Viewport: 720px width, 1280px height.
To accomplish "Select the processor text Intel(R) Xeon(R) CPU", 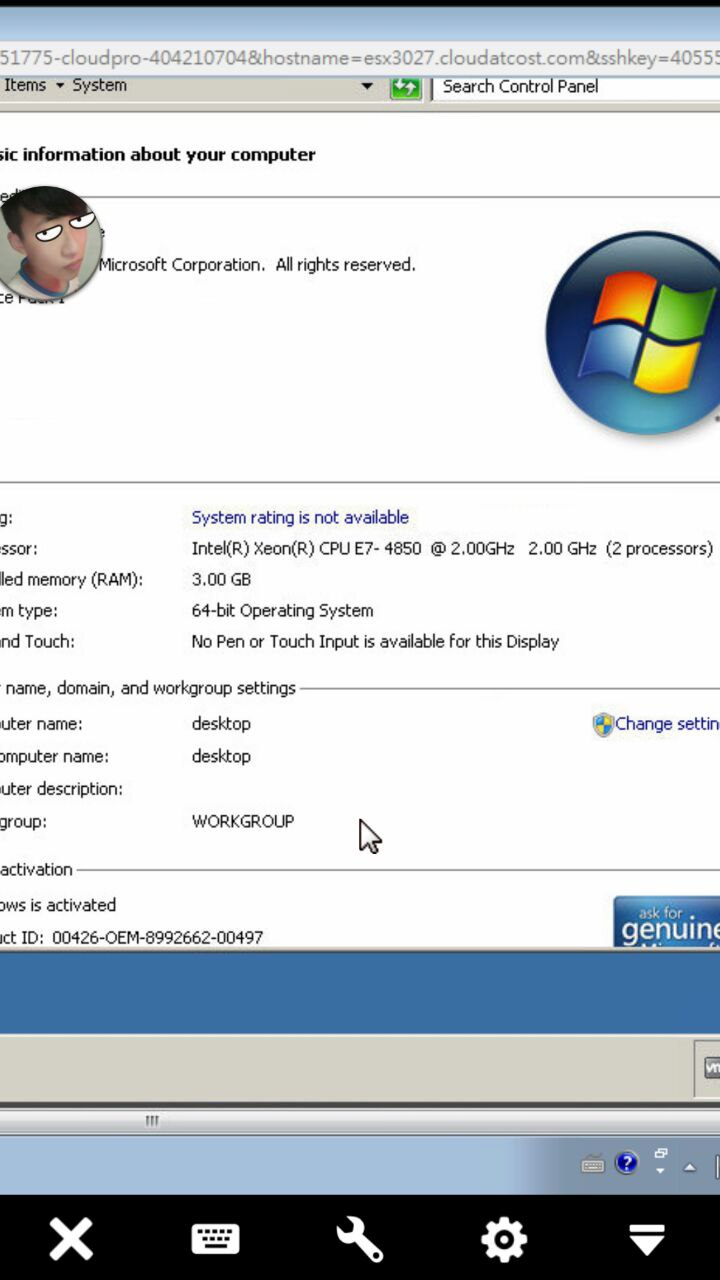I will 452,548.
